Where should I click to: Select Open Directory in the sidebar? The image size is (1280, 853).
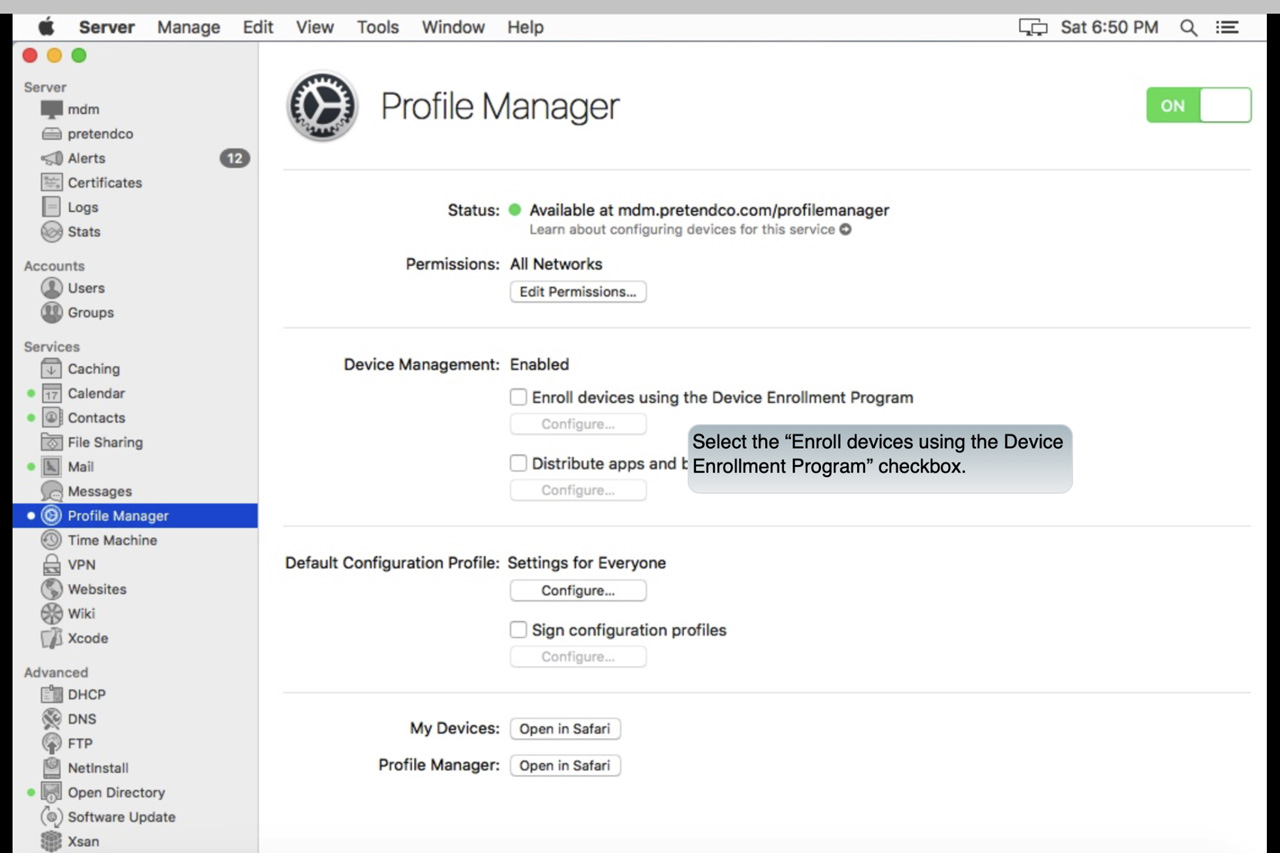click(116, 792)
